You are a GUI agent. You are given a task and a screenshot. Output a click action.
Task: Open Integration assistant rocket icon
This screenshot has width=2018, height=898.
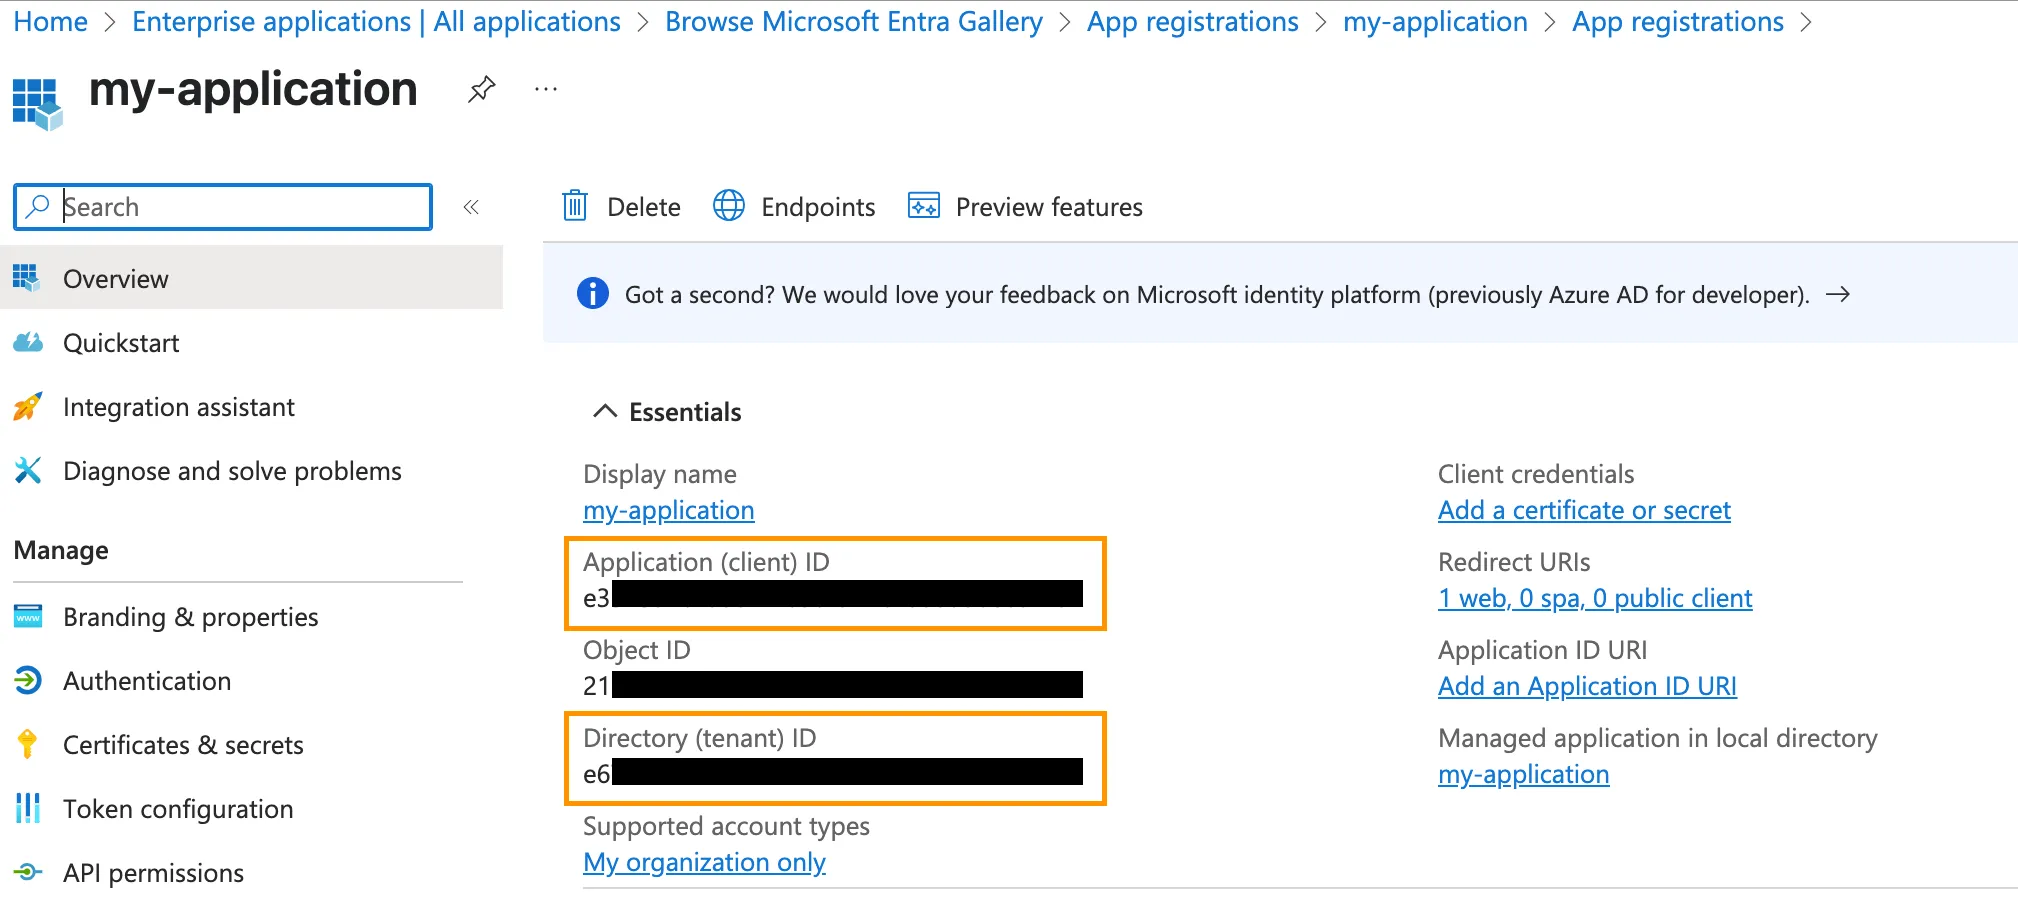[x=28, y=407]
